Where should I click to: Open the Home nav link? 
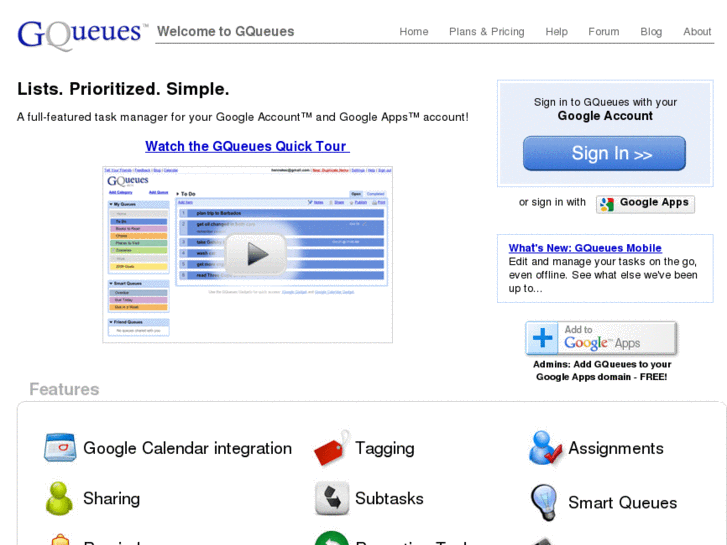click(414, 32)
